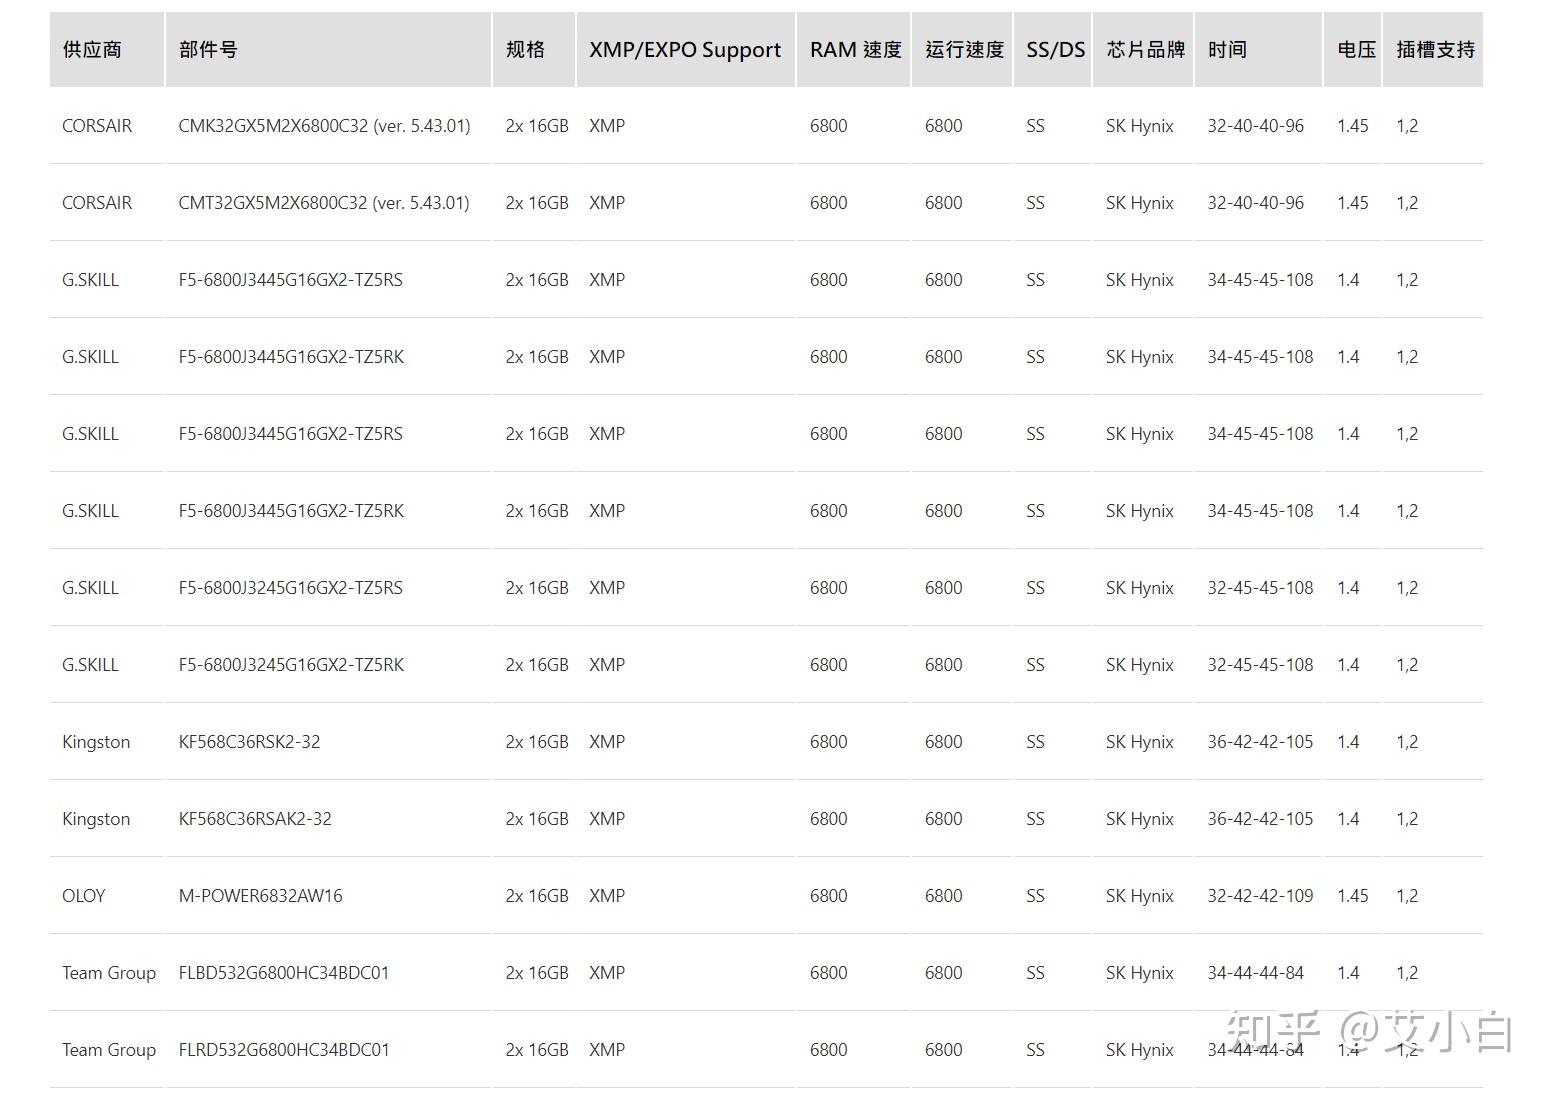
Task: Click the 电压 column header
Action: tap(1357, 49)
